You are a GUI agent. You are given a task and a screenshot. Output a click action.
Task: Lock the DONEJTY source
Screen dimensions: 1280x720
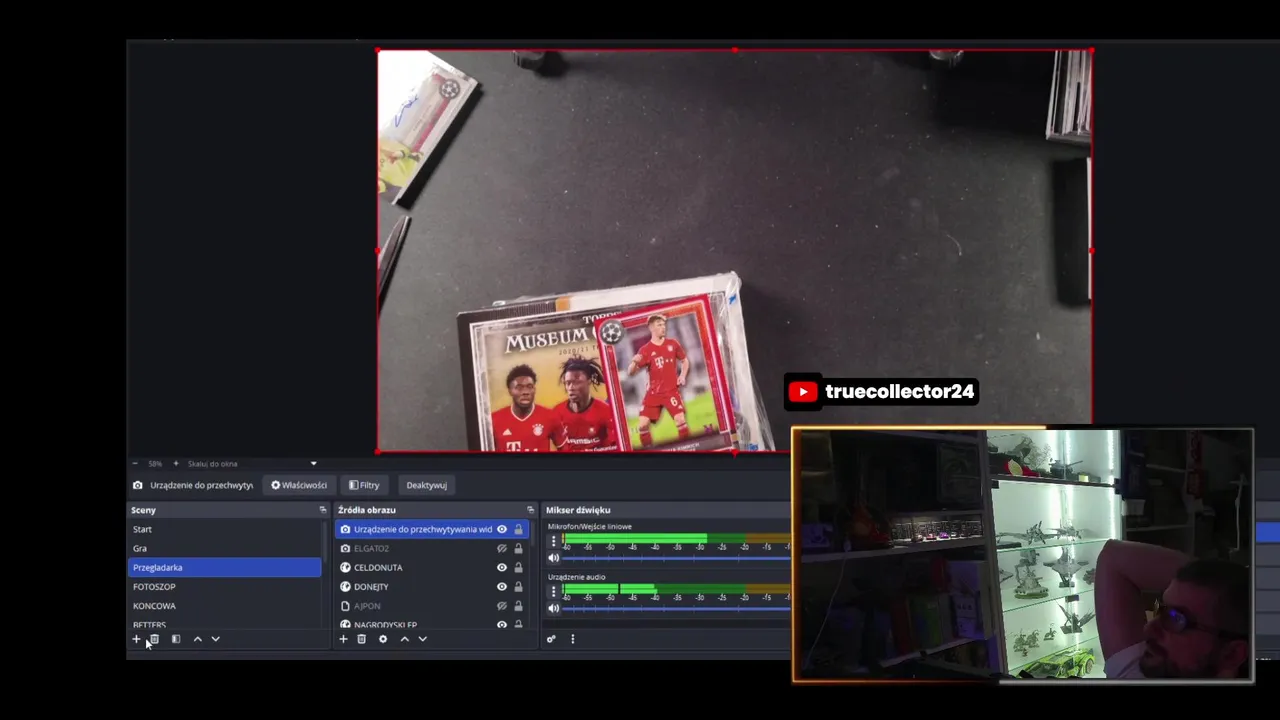[518, 586]
